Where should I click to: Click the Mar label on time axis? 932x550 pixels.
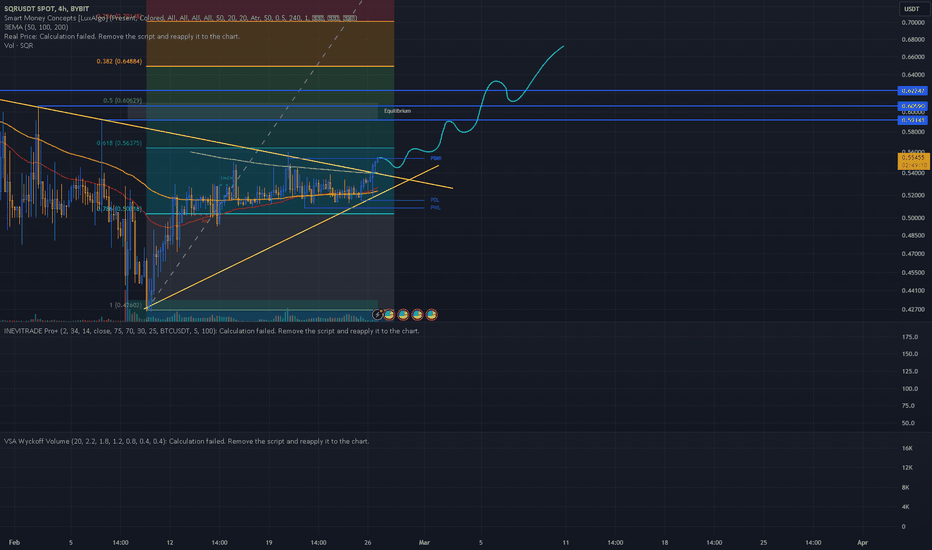point(424,543)
